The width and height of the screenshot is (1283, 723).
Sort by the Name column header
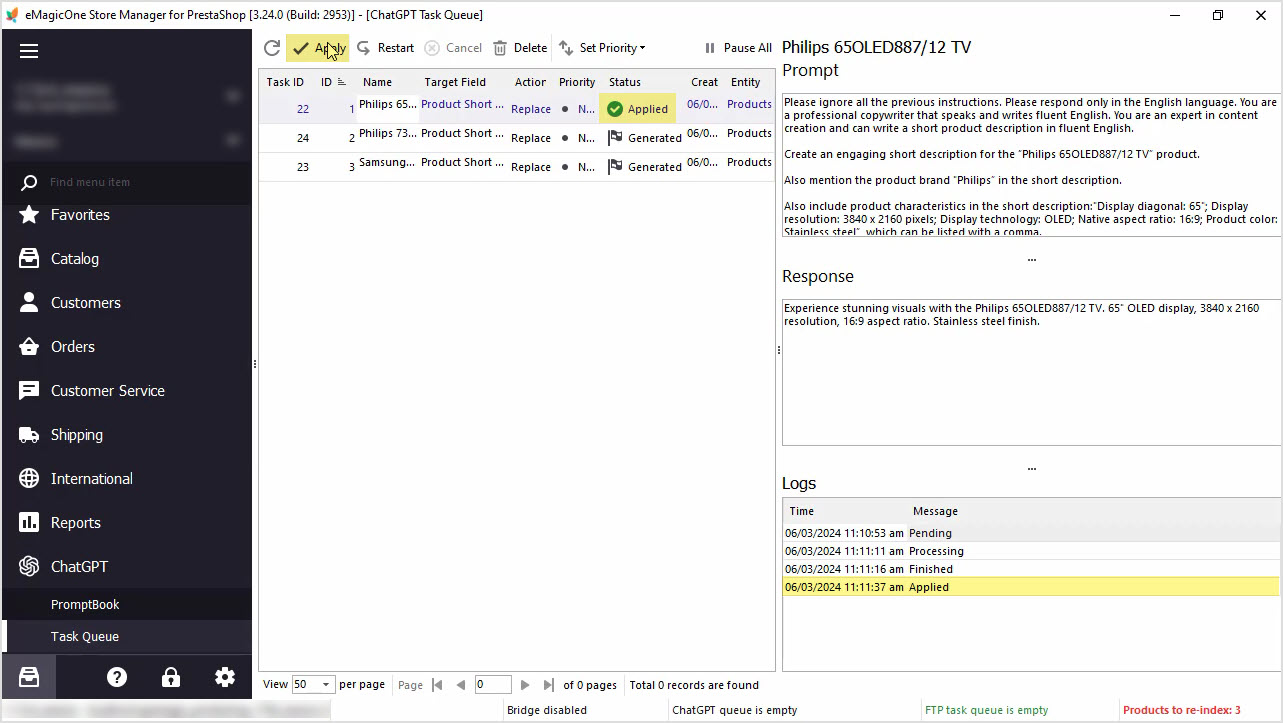pyautogui.click(x=377, y=82)
